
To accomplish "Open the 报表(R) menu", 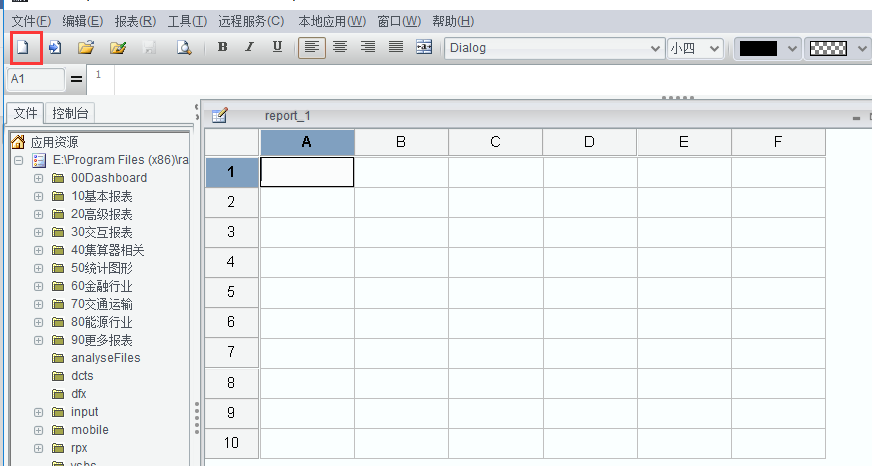I will pos(135,21).
